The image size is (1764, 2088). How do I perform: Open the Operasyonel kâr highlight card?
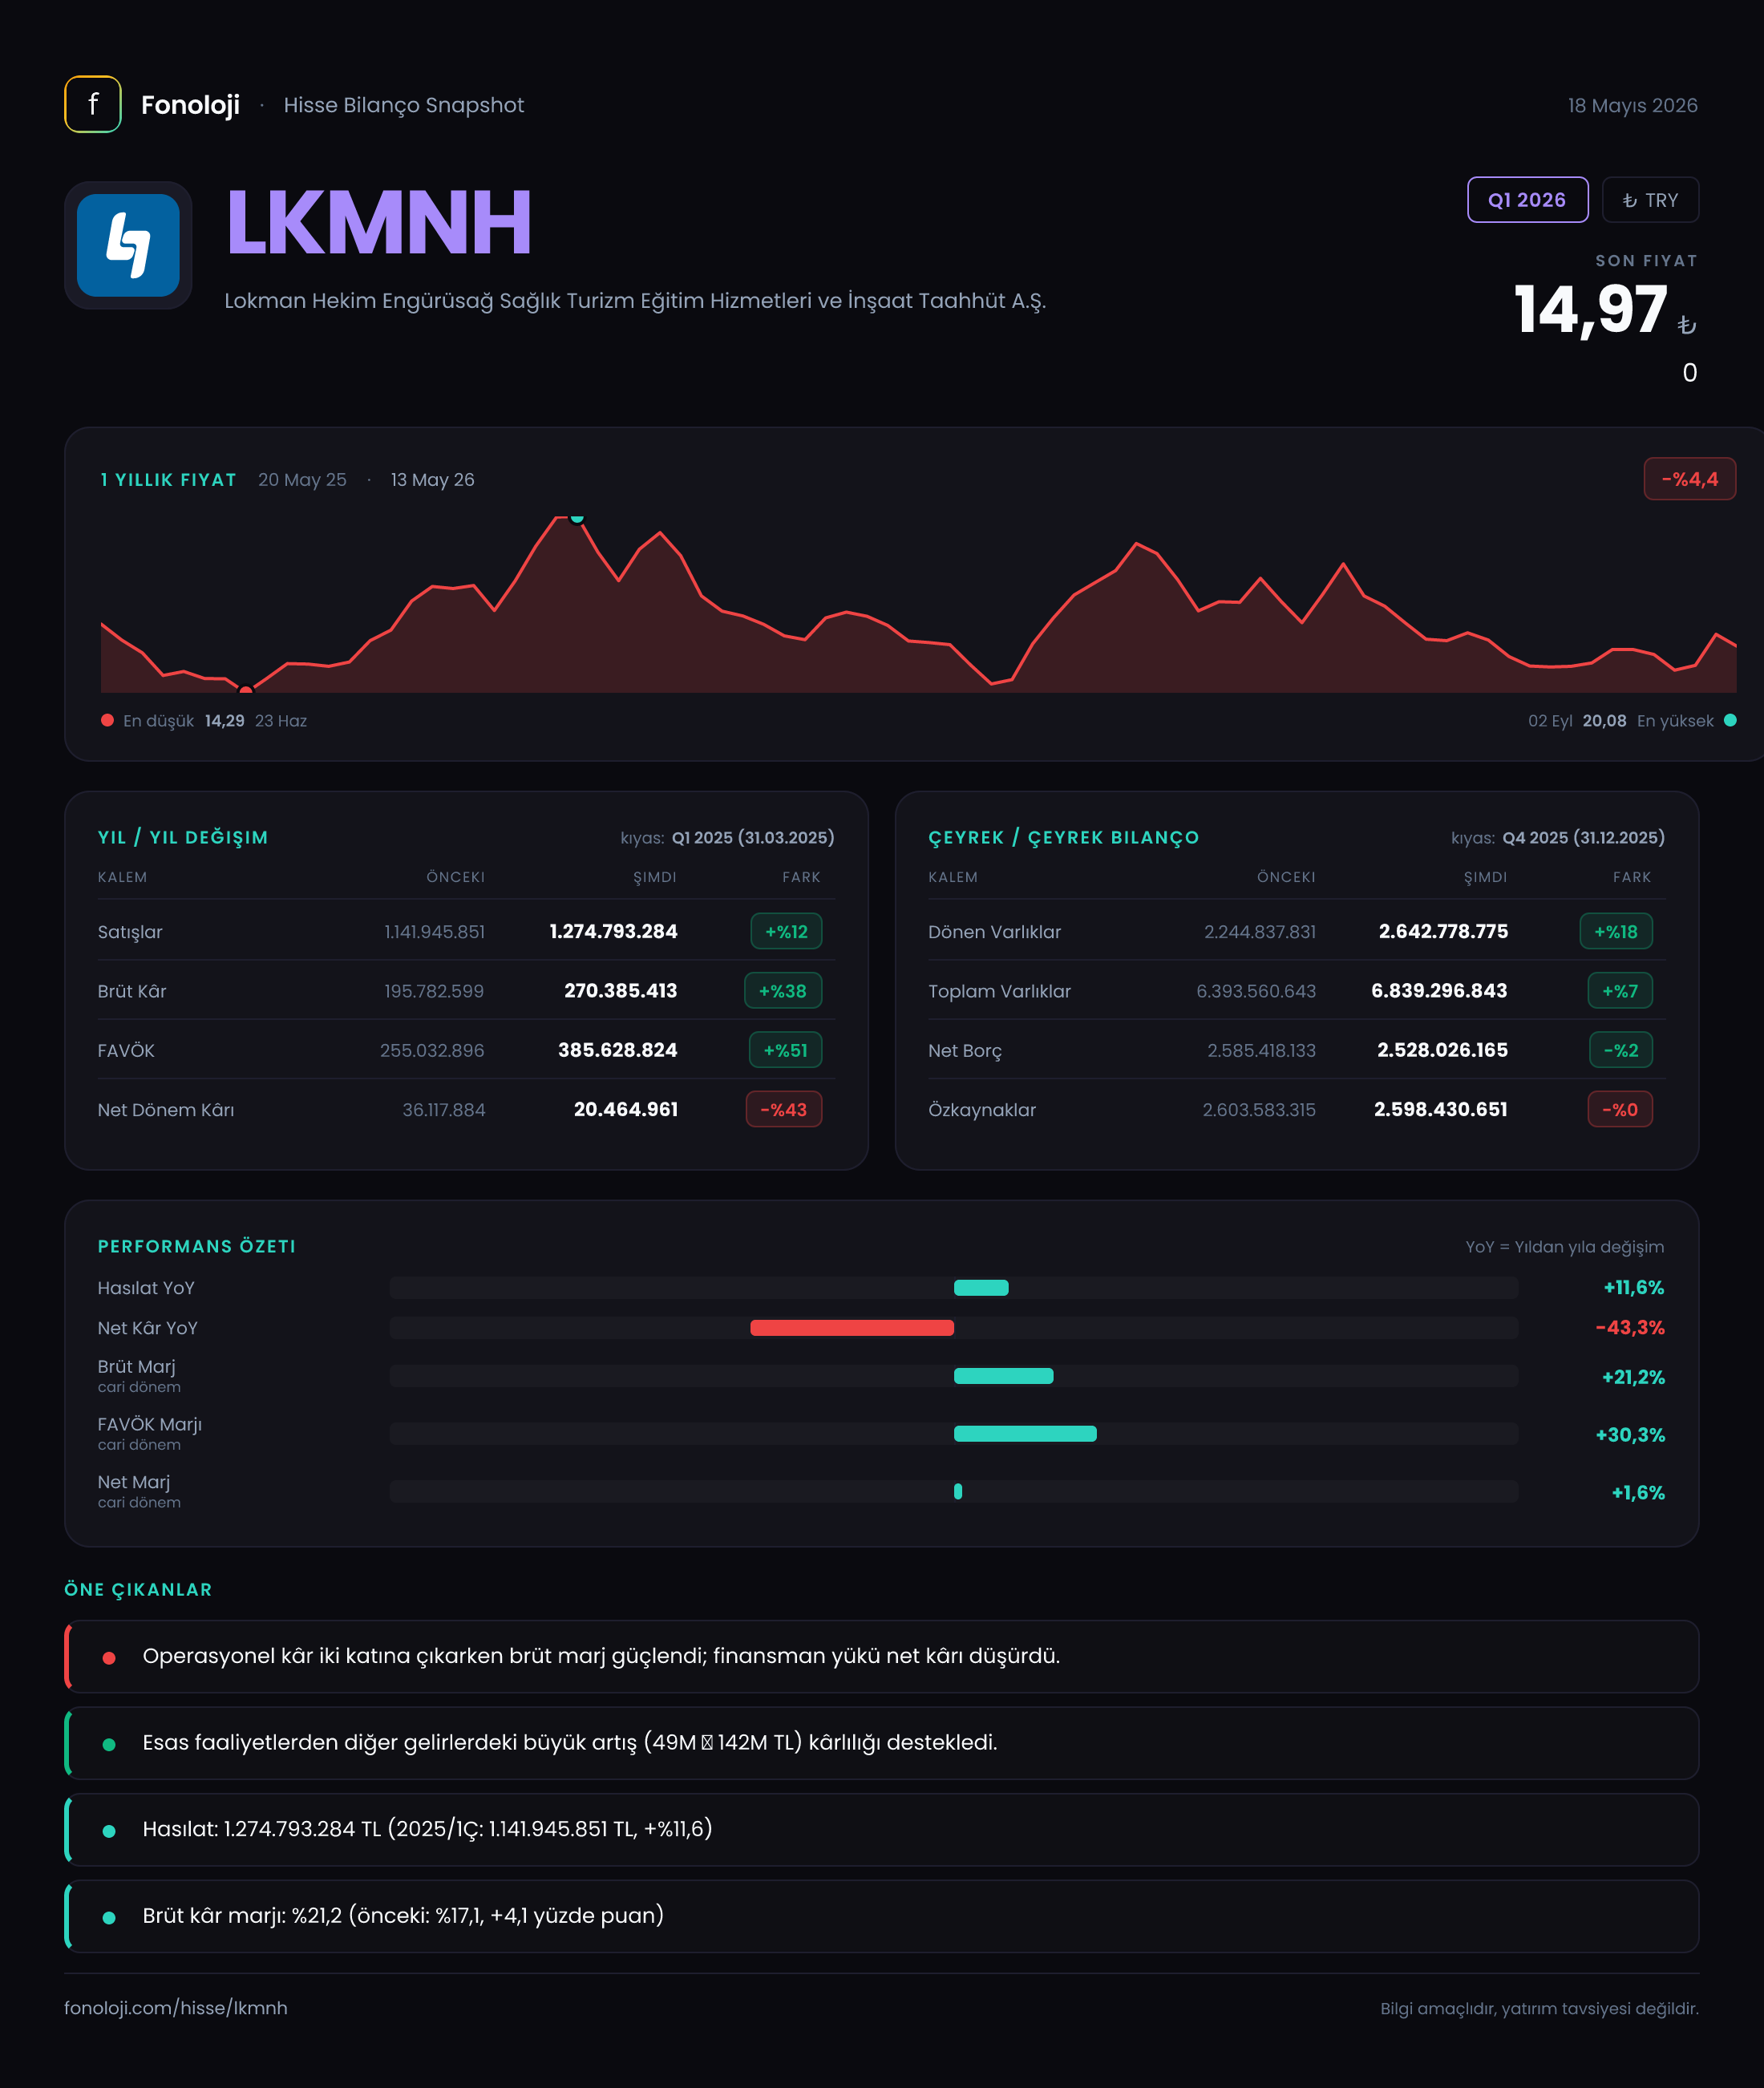point(882,1656)
